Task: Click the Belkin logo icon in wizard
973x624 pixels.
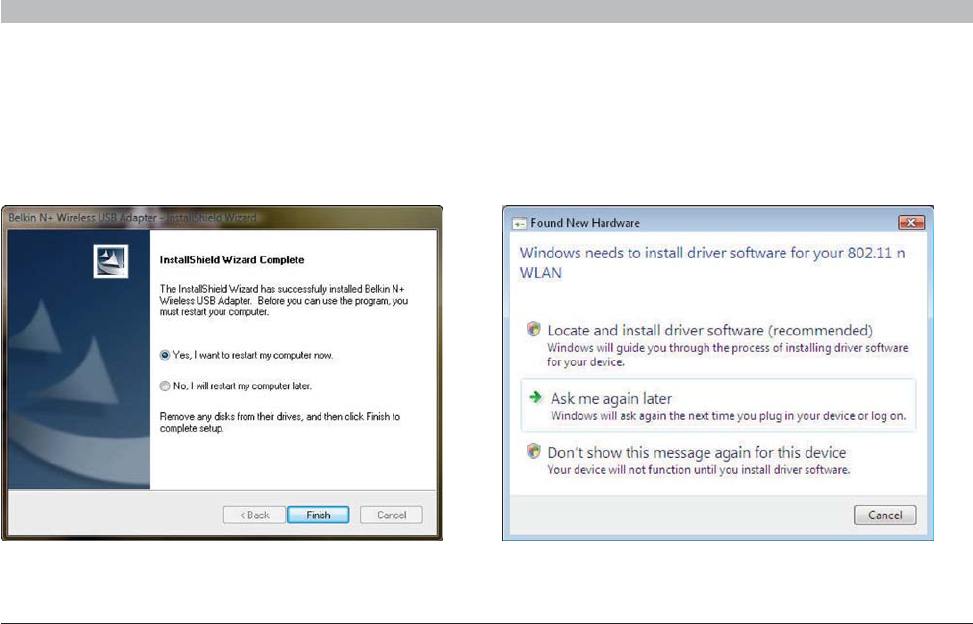Action: (111, 261)
